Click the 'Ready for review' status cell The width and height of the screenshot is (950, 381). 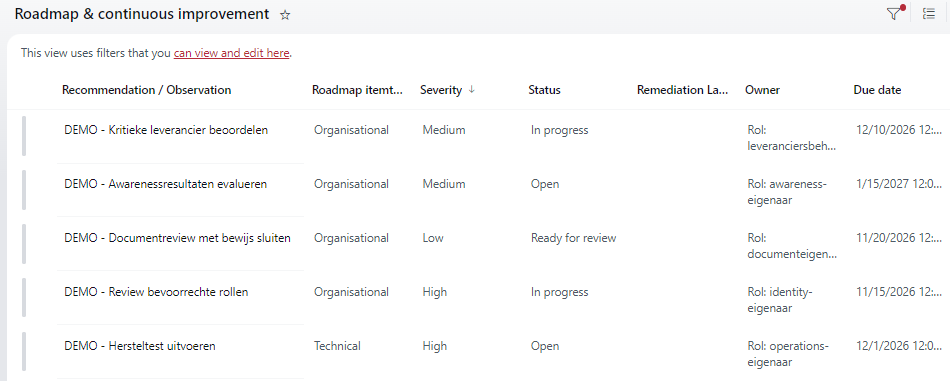[x=574, y=238]
